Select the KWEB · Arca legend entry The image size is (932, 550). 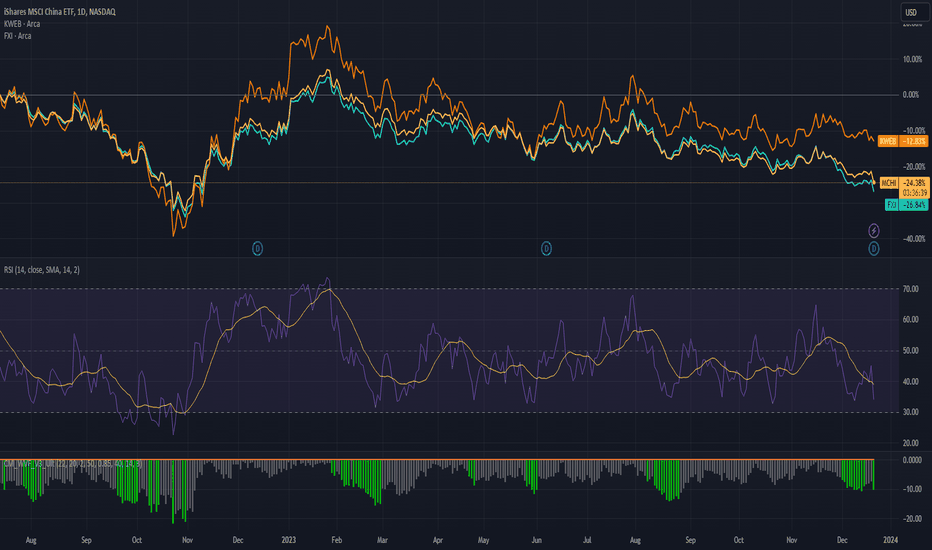click(22, 24)
